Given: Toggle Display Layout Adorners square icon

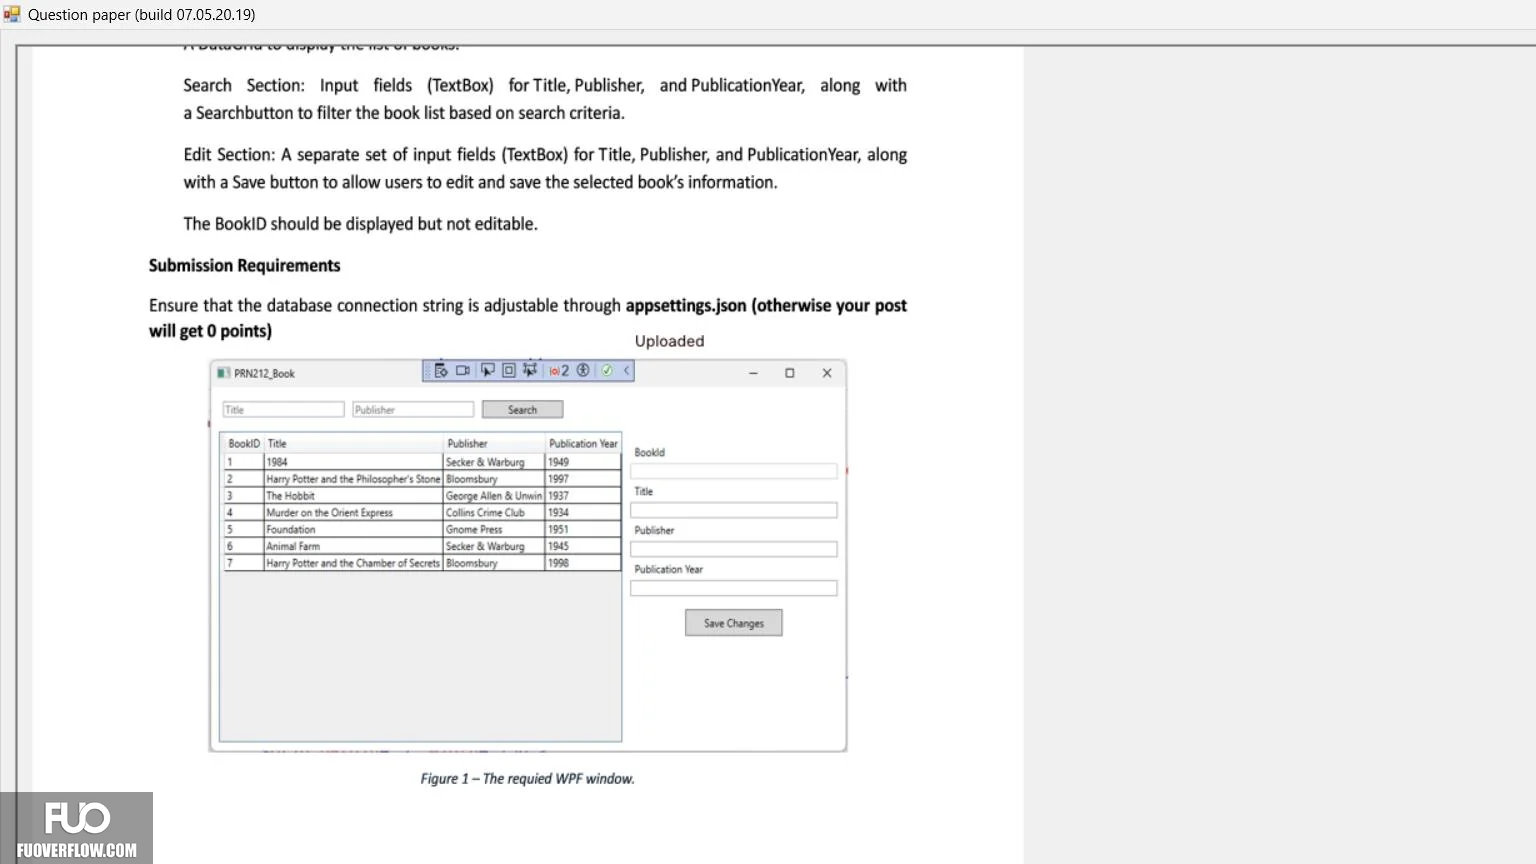Looking at the screenshot, I should pyautogui.click(x=509, y=371).
